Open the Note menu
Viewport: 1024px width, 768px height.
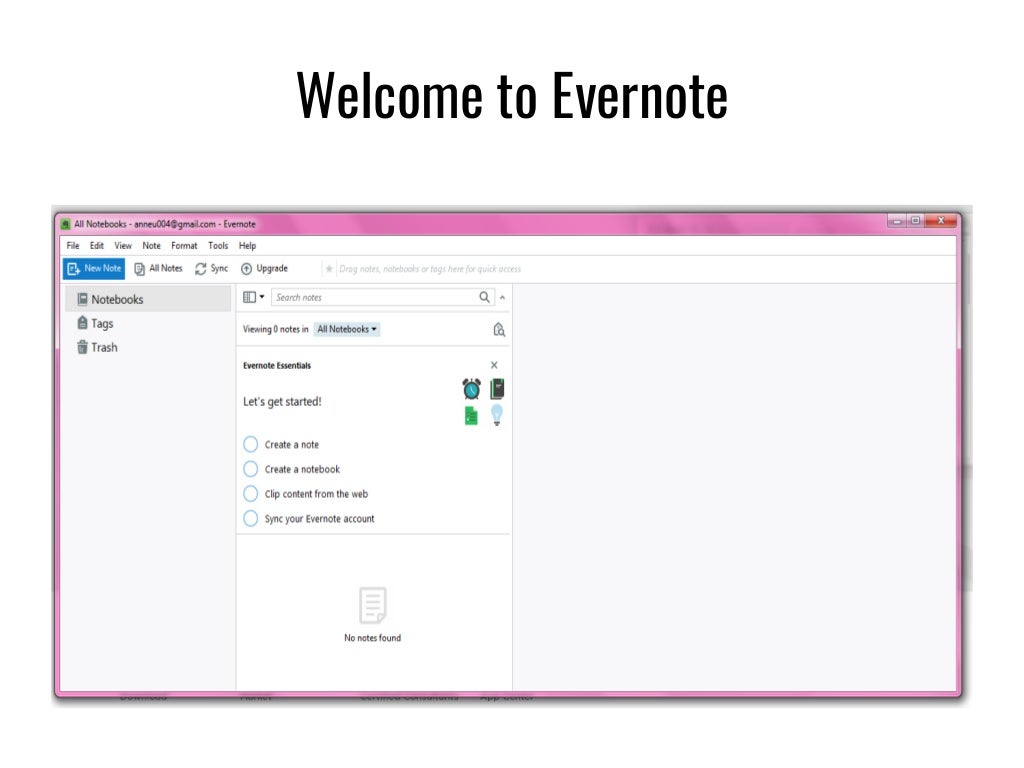(x=152, y=246)
